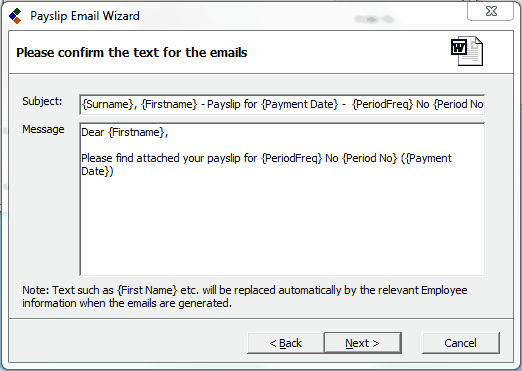Viewport: 522px width, 371px height.
Task: Close the Payslip Email Wizard dialog
Action: pyautogui.click(x=490, y=11)
